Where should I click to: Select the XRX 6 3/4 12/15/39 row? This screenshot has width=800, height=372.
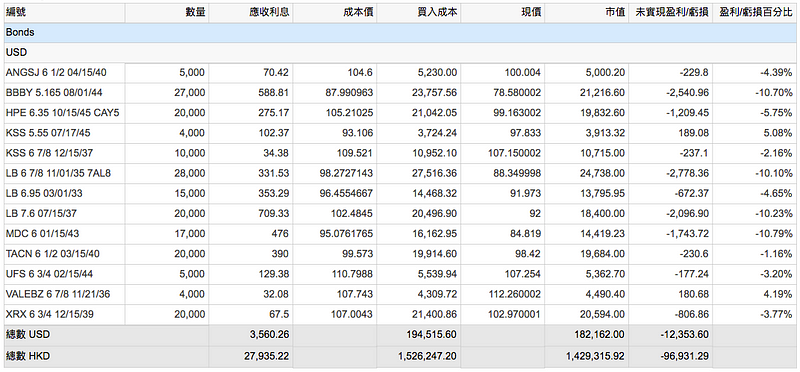tap(400, 315)
